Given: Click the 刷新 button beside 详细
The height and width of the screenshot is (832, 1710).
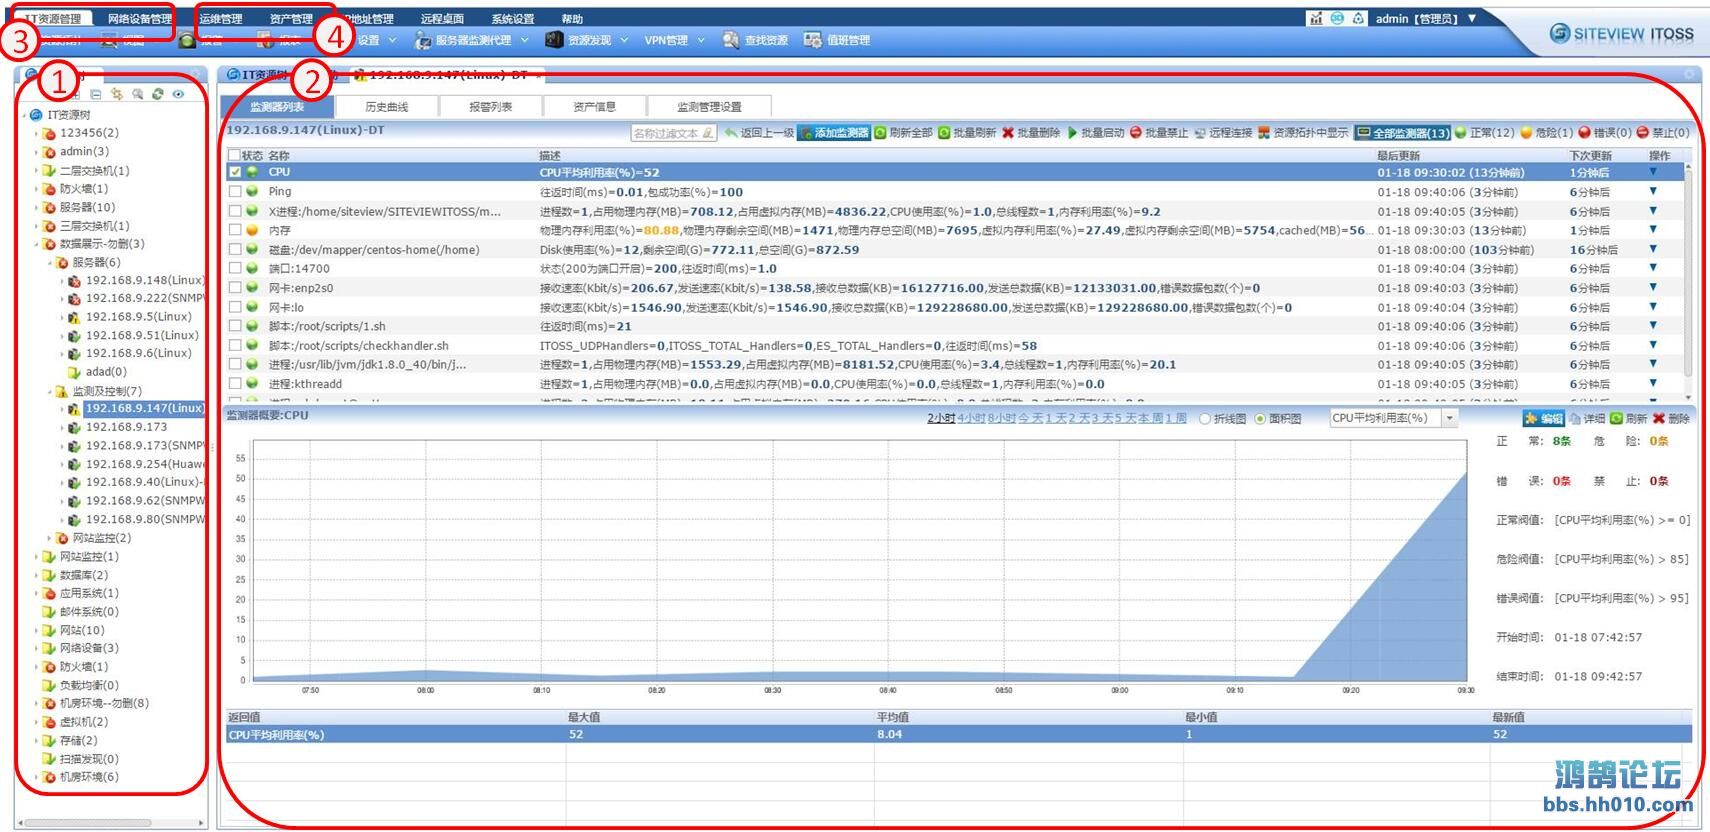Looking at the screenshot, I should (x=1628, y=418).
